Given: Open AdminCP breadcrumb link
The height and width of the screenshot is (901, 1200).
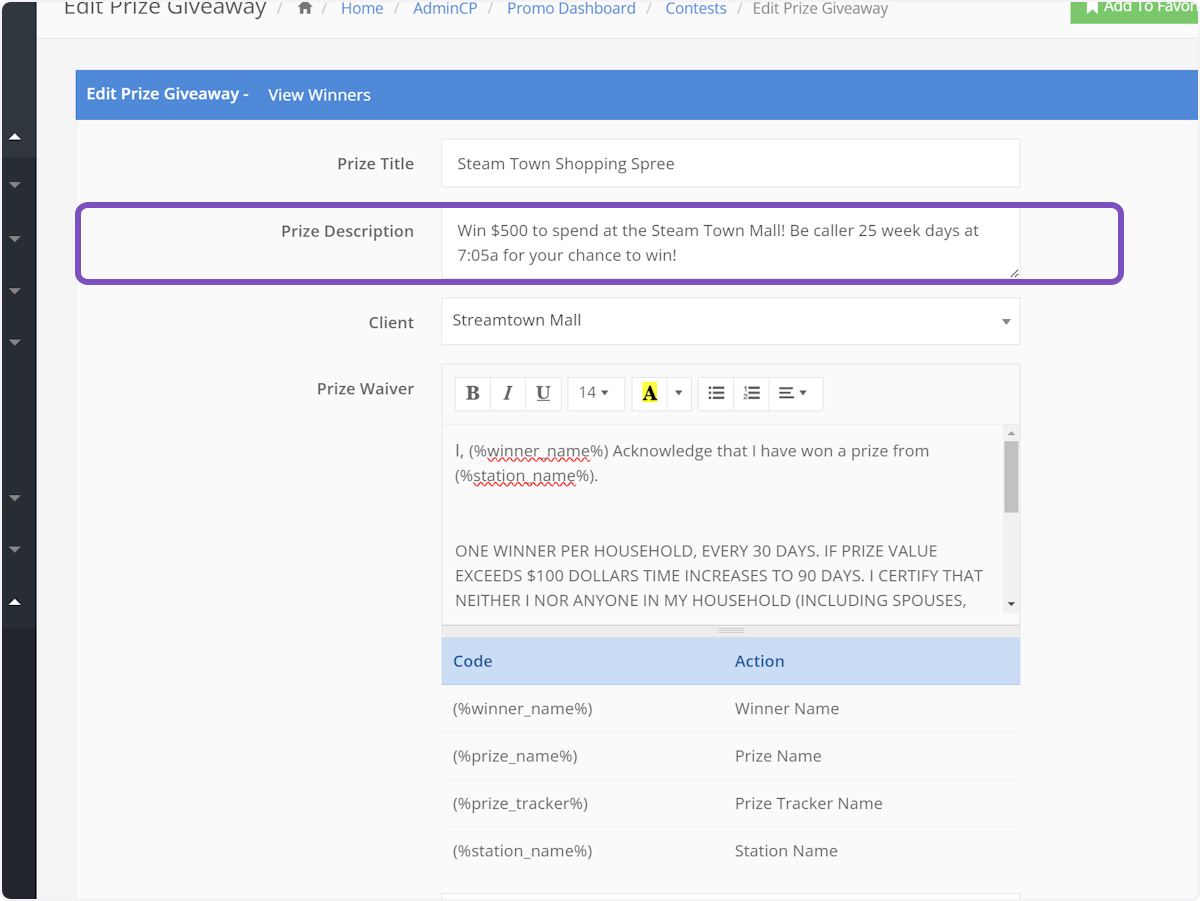Looking at the screenshot, I should tap(445, 9).
